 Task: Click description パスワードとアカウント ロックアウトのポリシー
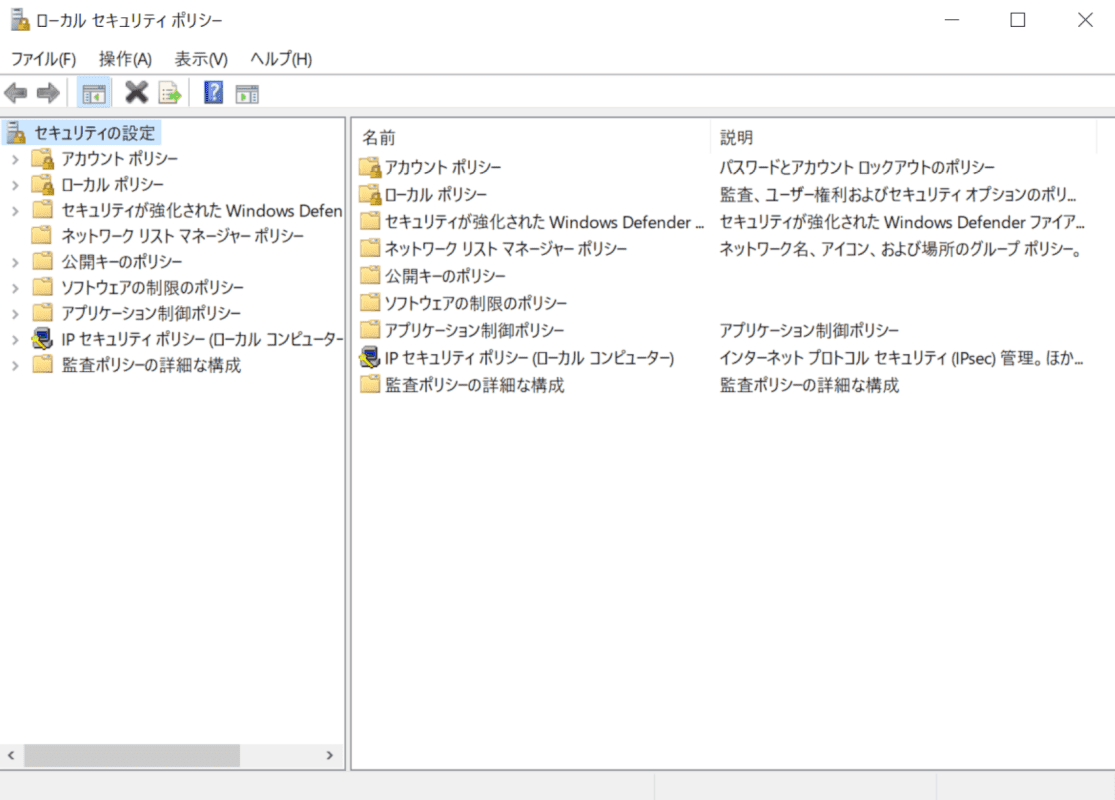(857, 167)
